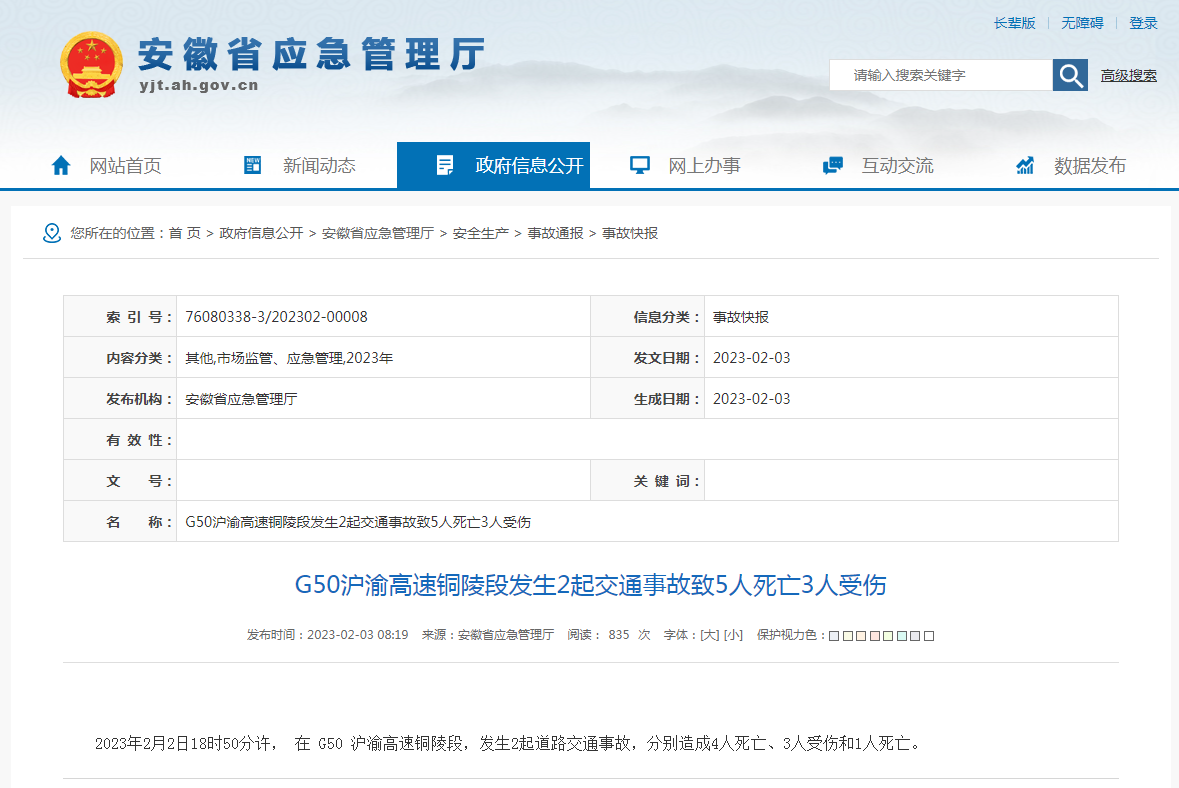Click the 登录 login link
This screenshot has height=788, width=1179.
[1143, 23]
